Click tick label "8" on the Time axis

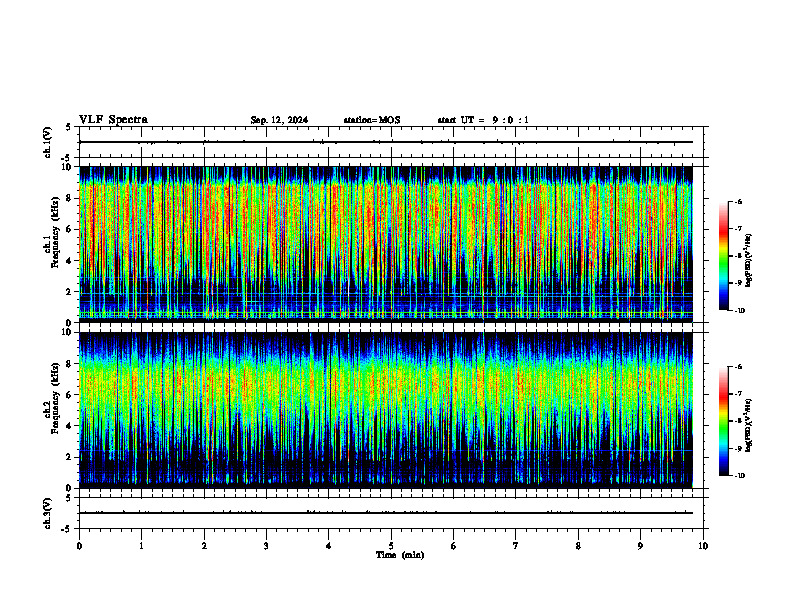point(578,546)
